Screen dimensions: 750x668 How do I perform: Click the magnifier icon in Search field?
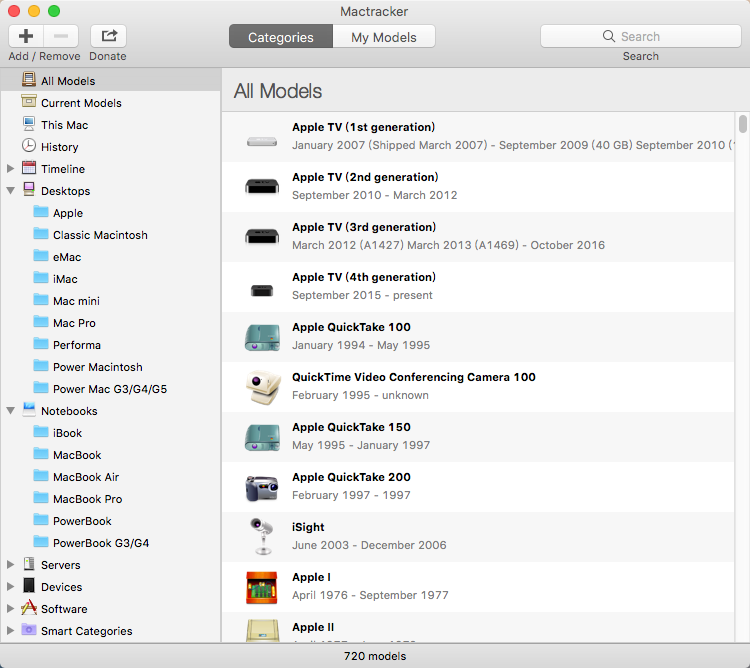pyautogui.click(x=608, y=36)
